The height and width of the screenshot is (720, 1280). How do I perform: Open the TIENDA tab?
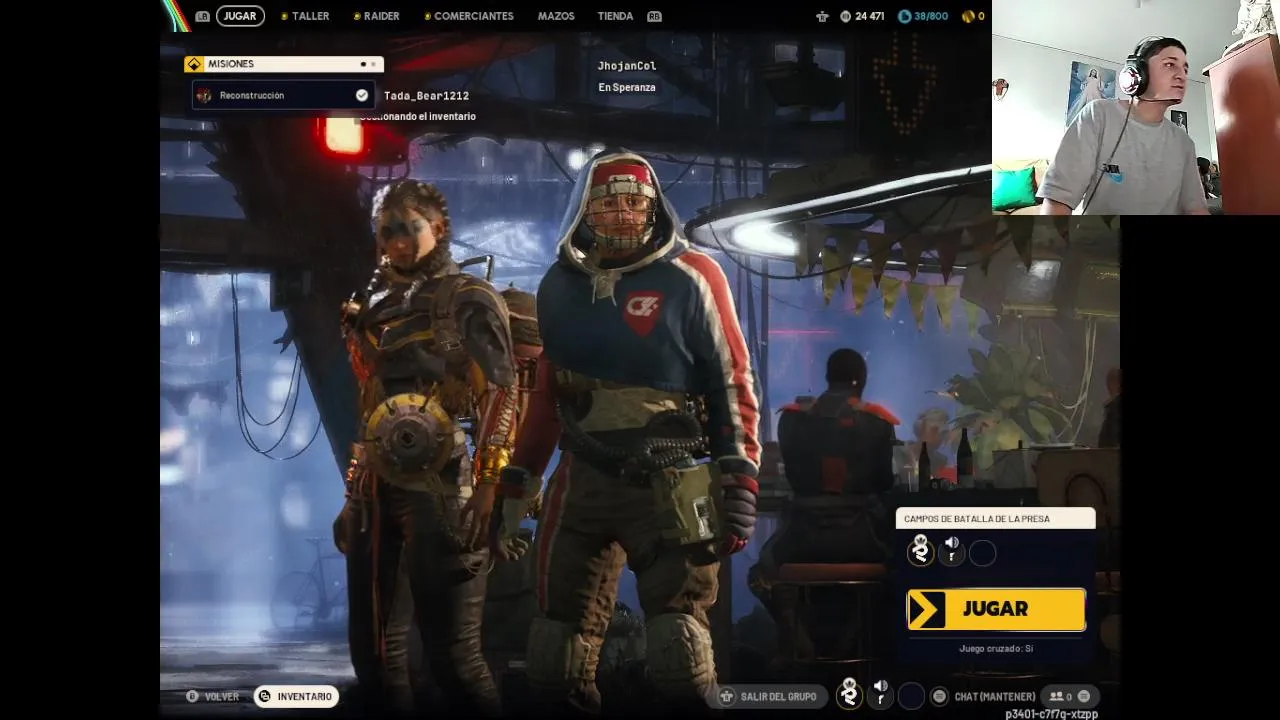(x=615, y=16)
